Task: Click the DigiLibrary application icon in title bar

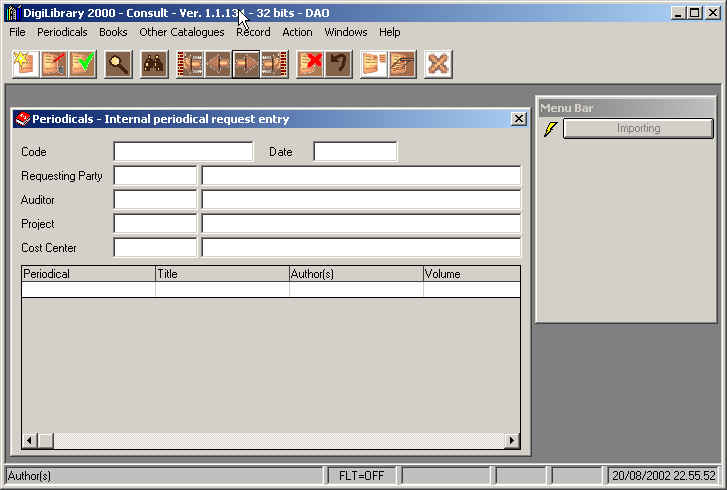Action: [x=13, y=13]
